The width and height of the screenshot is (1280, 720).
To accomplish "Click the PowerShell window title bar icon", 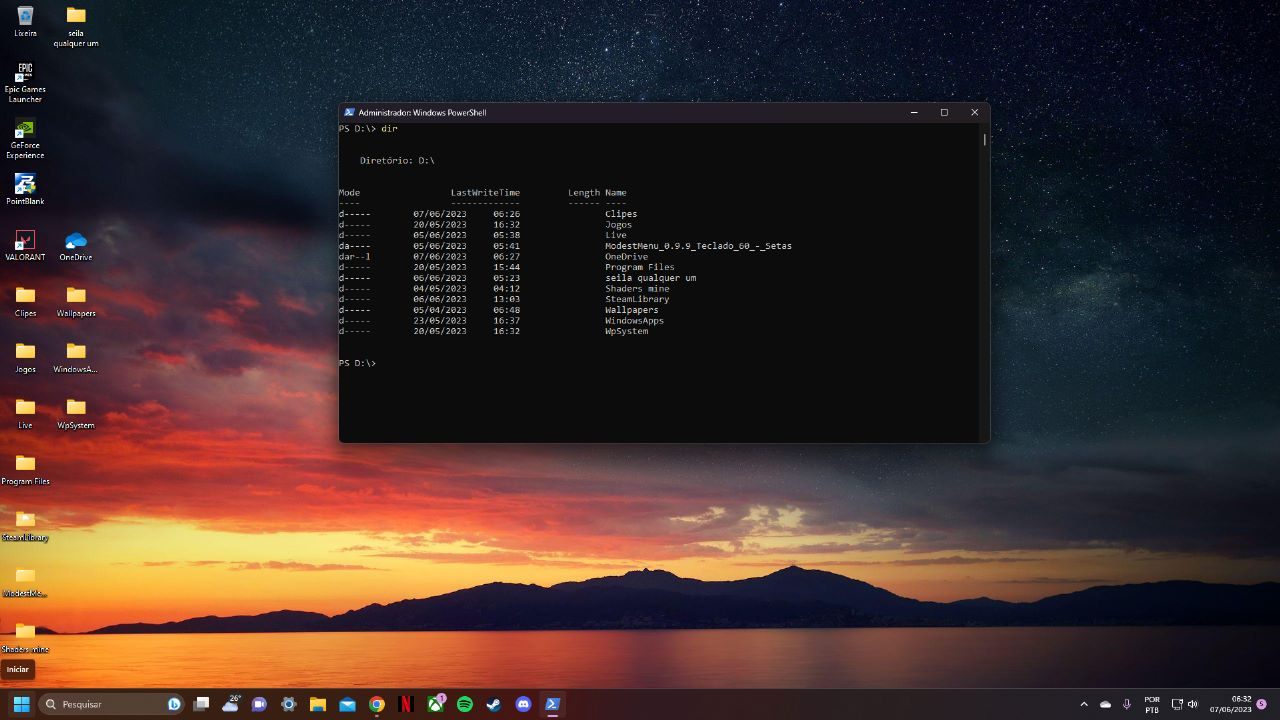I will (349, 112).
